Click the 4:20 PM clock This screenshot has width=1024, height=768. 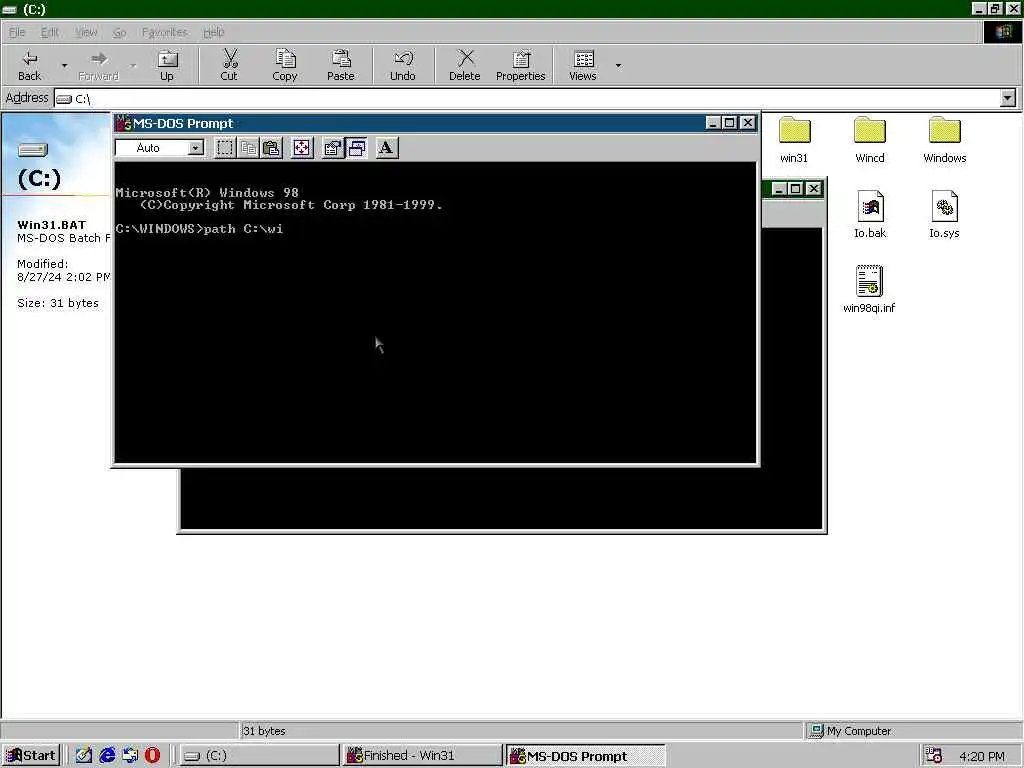click(x=982, y=756)
